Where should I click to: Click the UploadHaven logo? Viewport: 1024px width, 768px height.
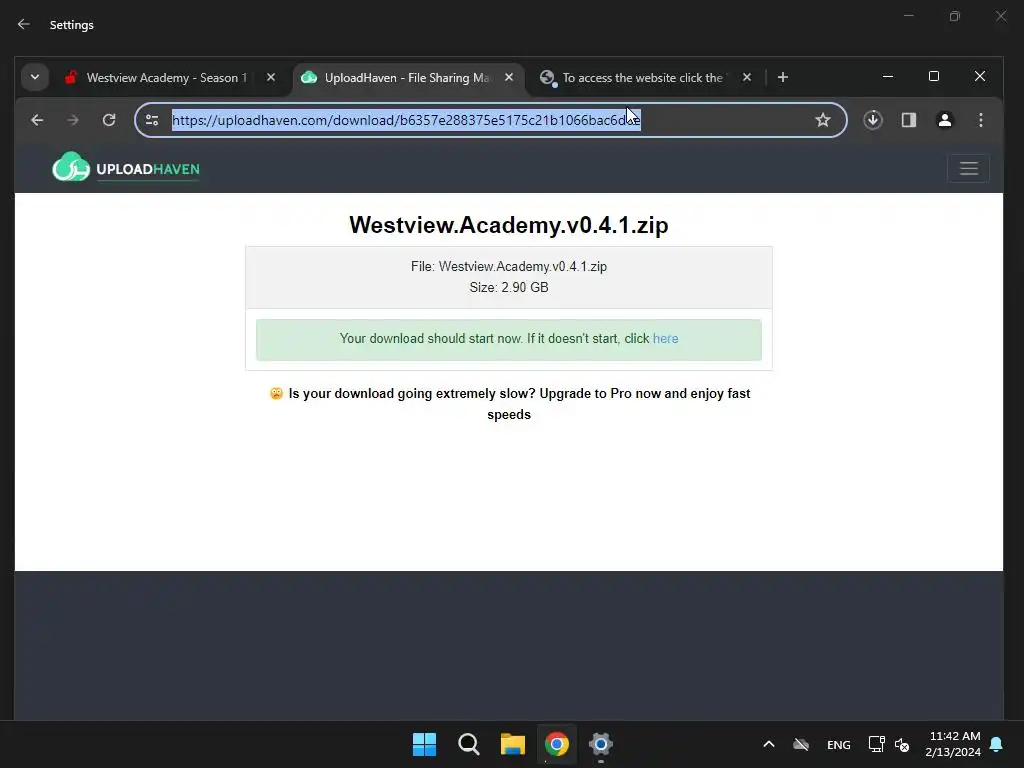point(126,168)
